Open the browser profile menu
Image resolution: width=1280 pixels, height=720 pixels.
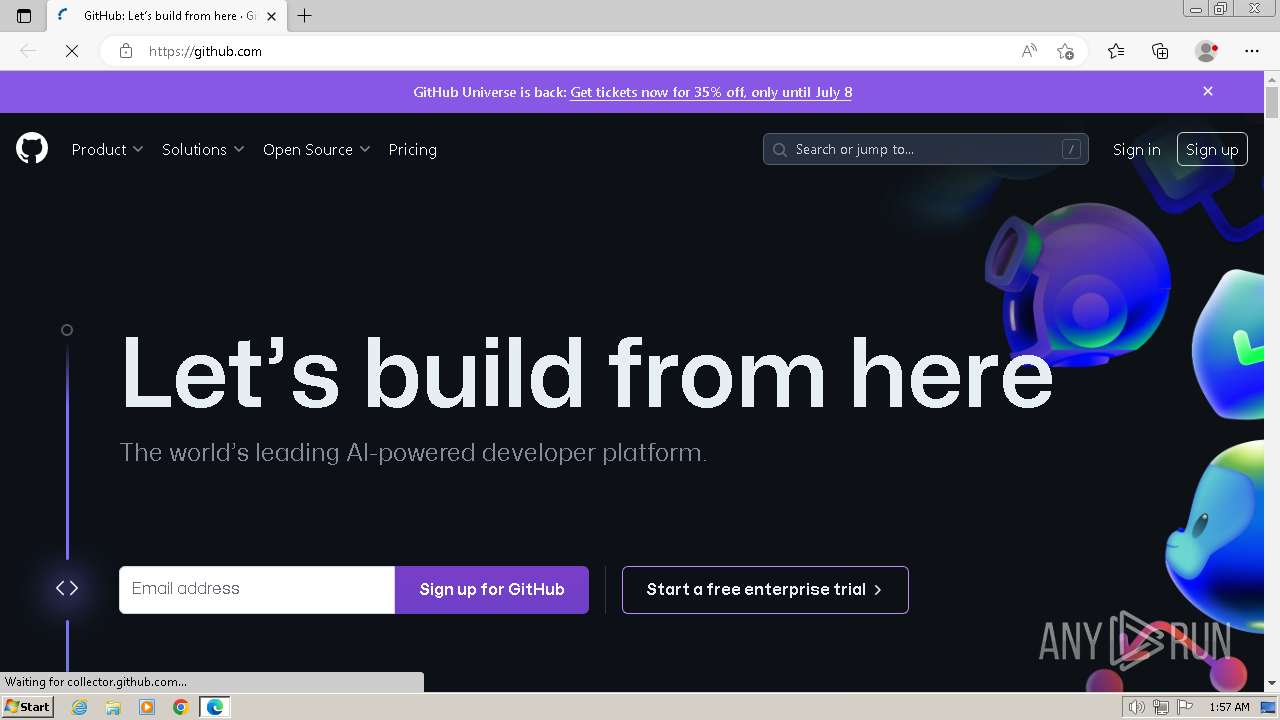1206,51
